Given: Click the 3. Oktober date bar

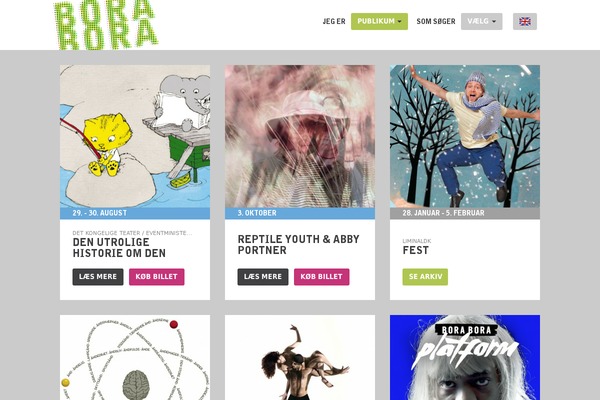Looking at the screenshot, I should point(300,213).
